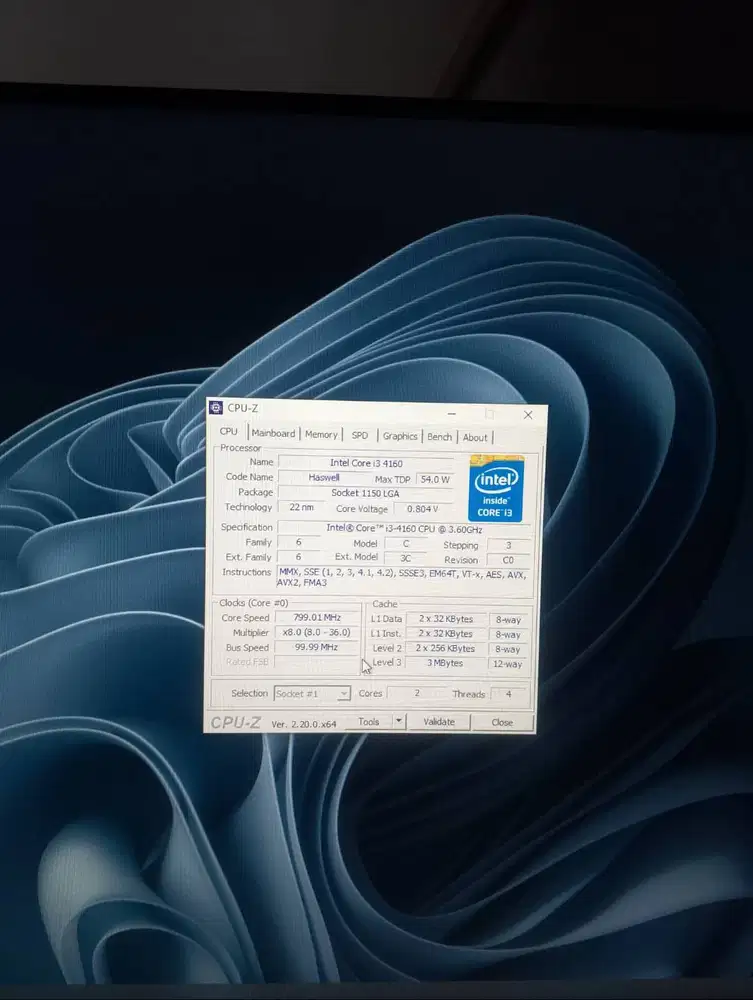
Task: Minimize the CPU-Z window
Action: point(451,414)
